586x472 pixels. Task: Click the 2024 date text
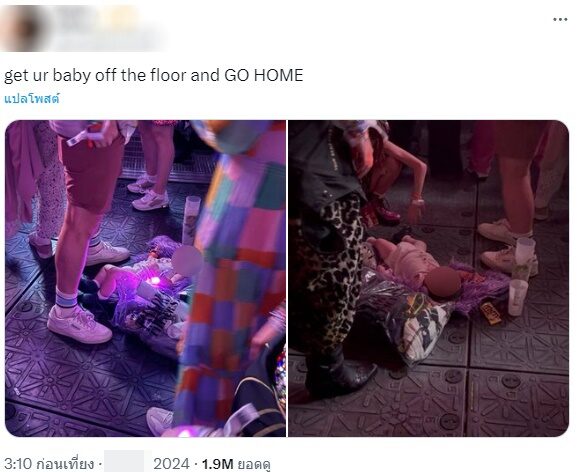[x=171, y=464]
